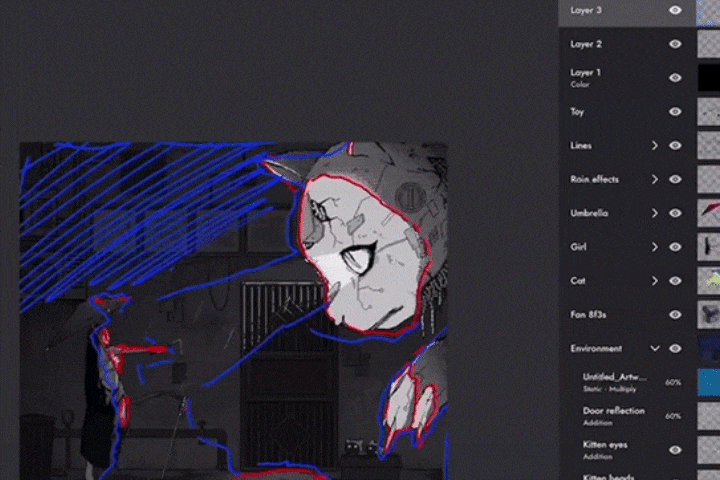Screen dimensions: 720x480
Task: Click the Girl group thumbnail
Action: [709, 247]
